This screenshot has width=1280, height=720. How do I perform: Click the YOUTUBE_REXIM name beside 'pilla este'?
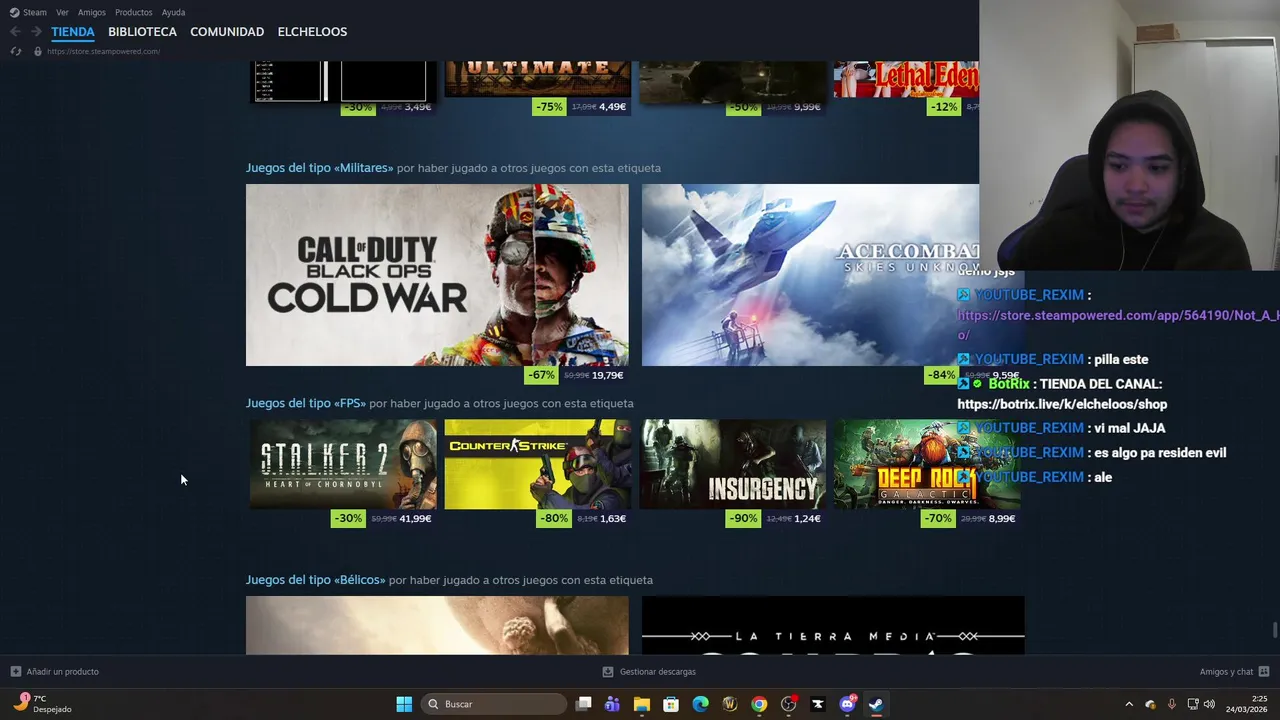(x=1029, y=359)
